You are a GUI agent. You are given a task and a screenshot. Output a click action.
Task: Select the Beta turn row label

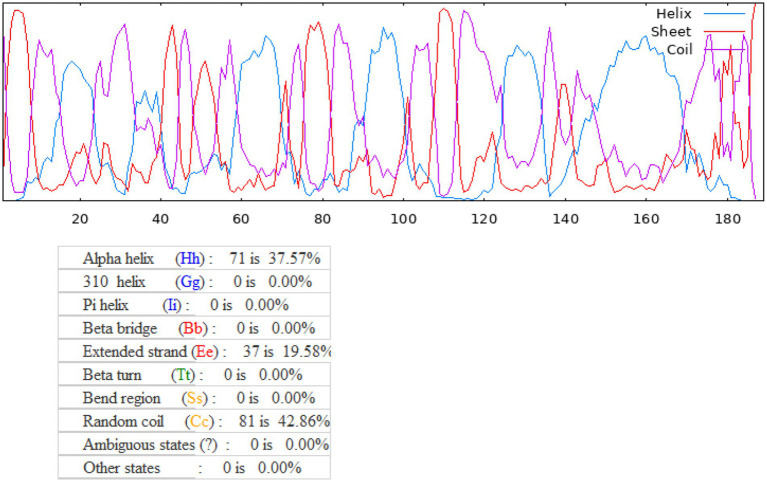click(x=112, y=375)
